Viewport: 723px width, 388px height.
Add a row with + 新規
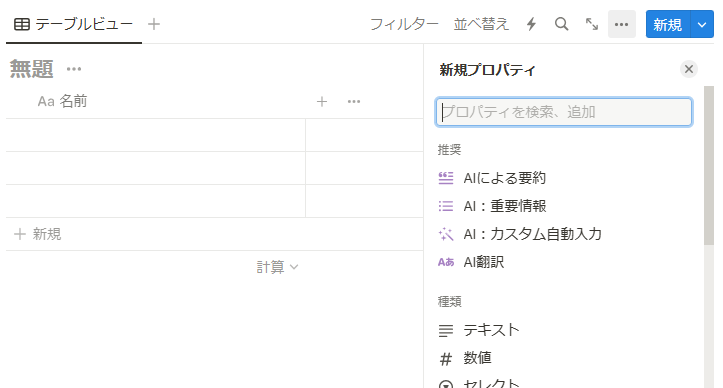(x=38, y=234)
